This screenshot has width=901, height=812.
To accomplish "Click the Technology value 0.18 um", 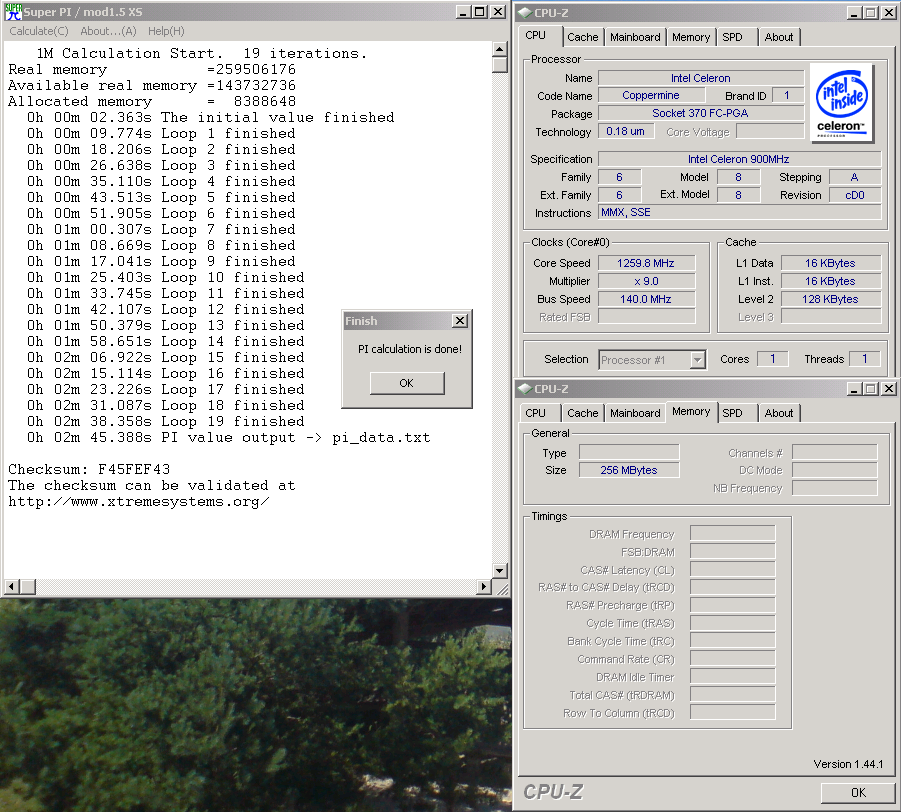I will point(626,132).
